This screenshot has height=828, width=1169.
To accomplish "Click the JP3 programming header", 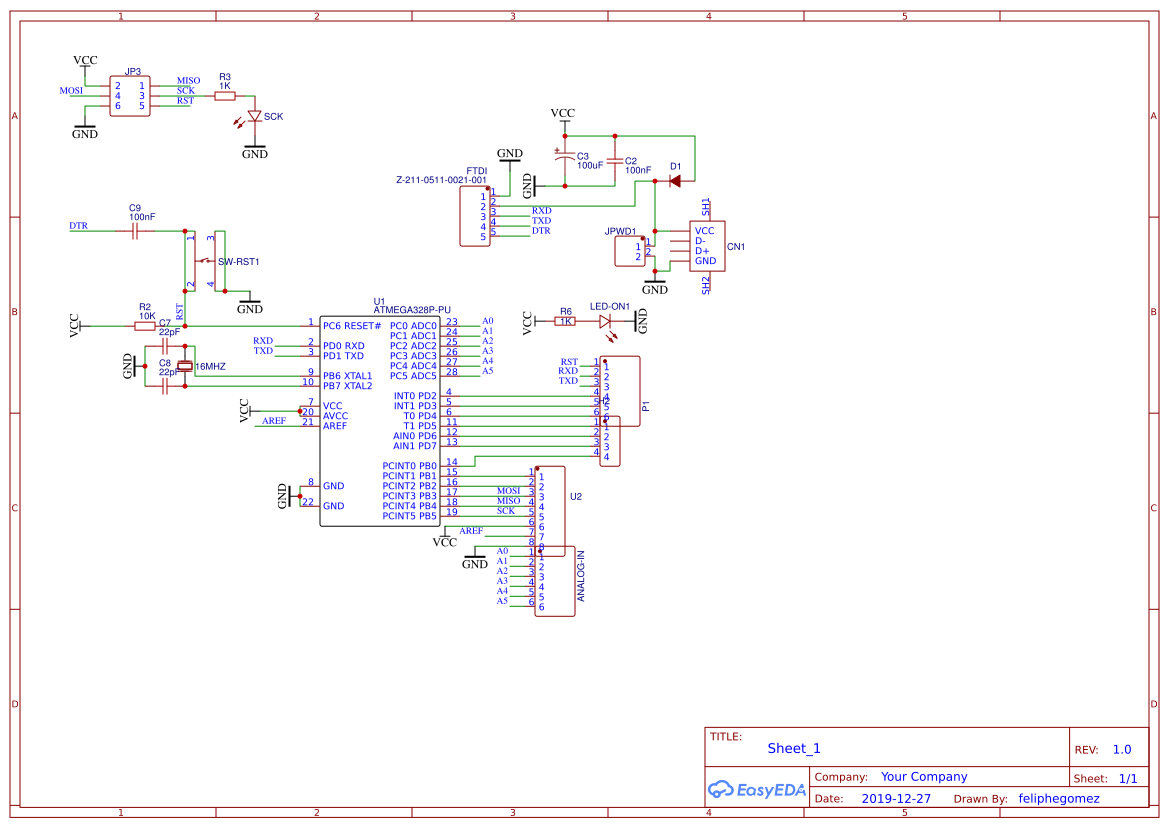I will [x=129, y=95].
